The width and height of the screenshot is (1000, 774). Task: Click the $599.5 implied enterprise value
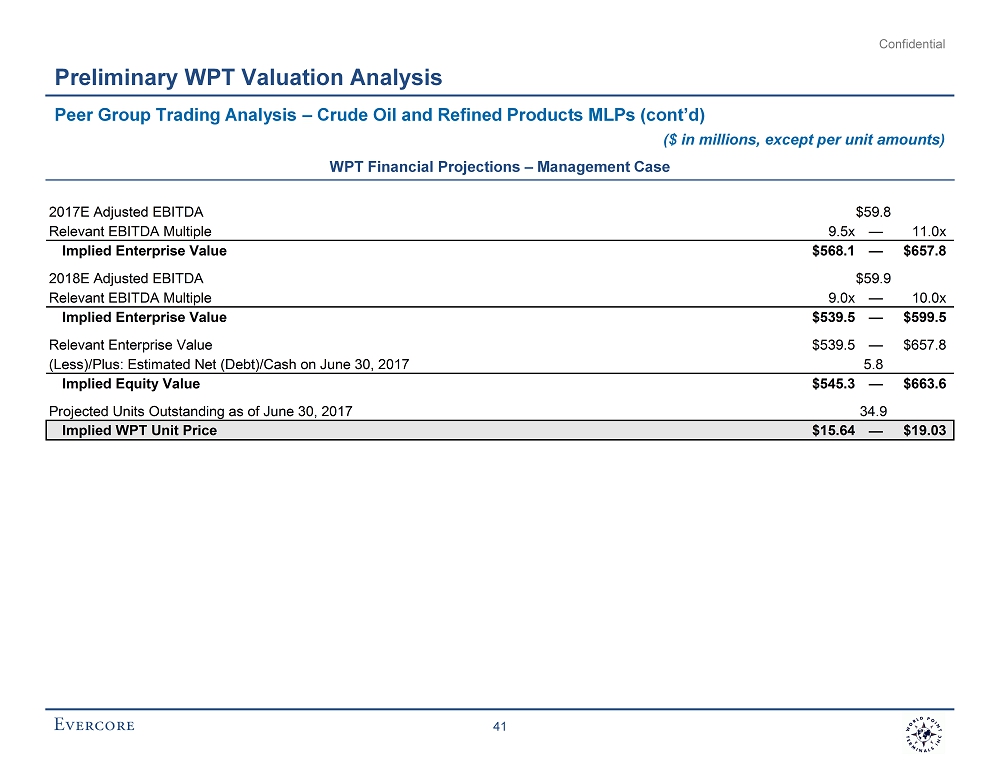click(924, 317)
